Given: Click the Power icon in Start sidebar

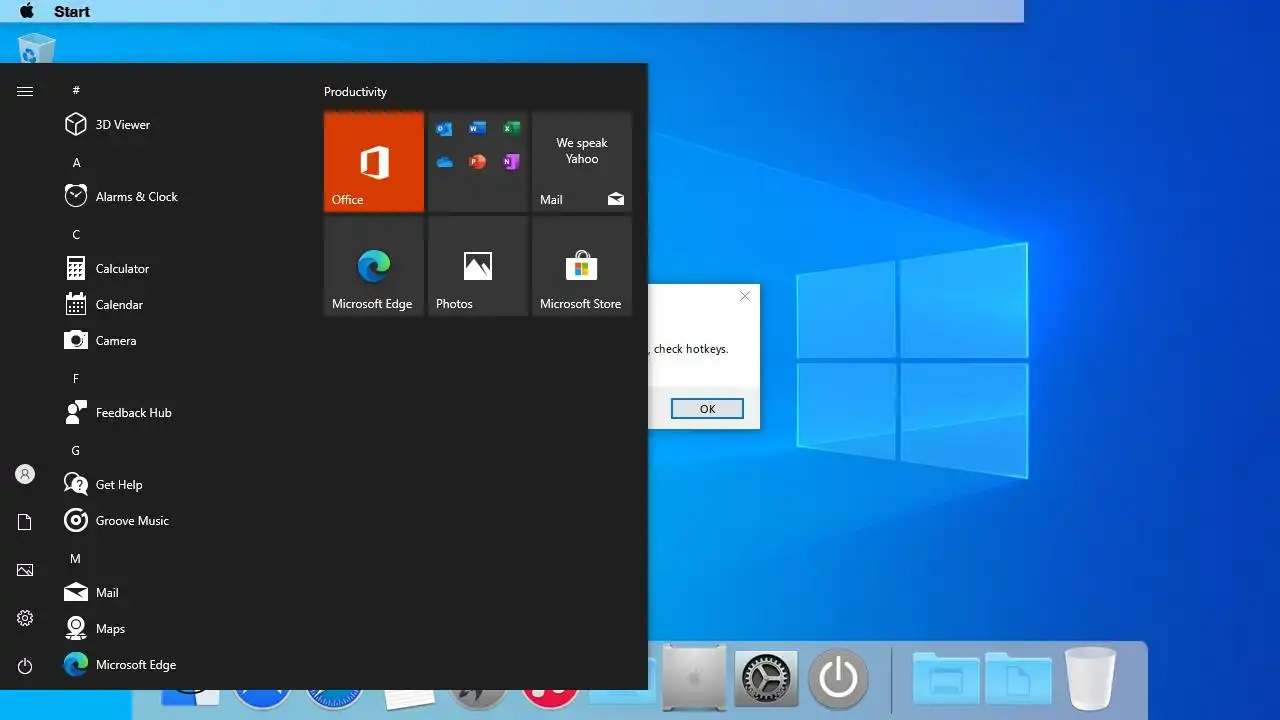Looking at the screenshot, I should tap(25, 666).
